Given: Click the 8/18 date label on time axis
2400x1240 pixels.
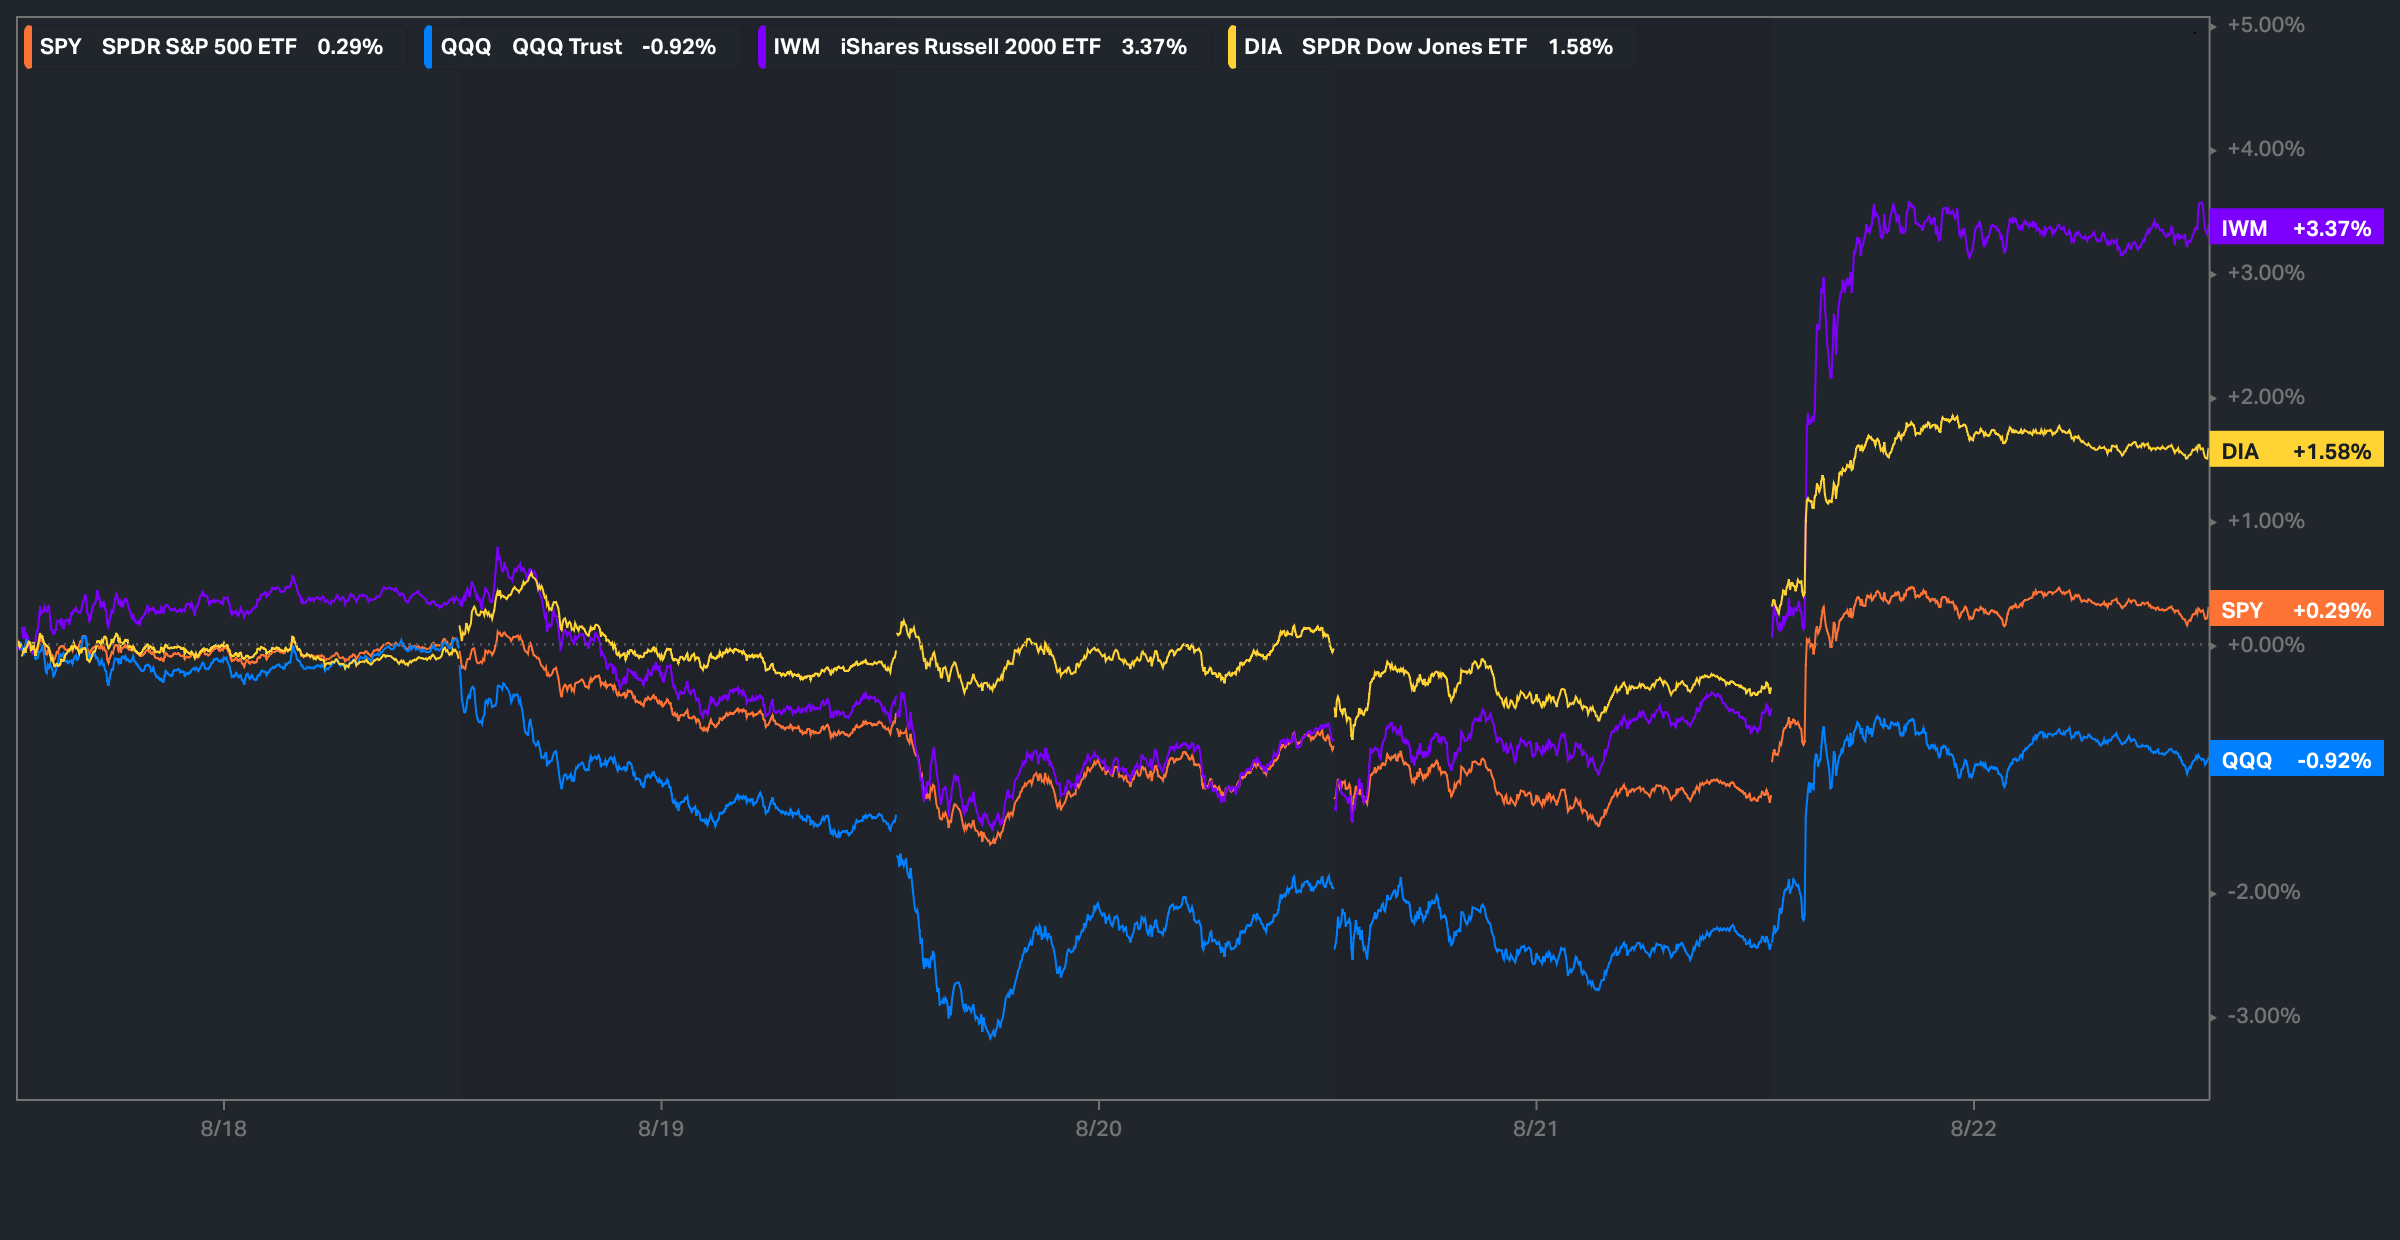Looking at the screenshot, I should click(x=223, y=1128).
